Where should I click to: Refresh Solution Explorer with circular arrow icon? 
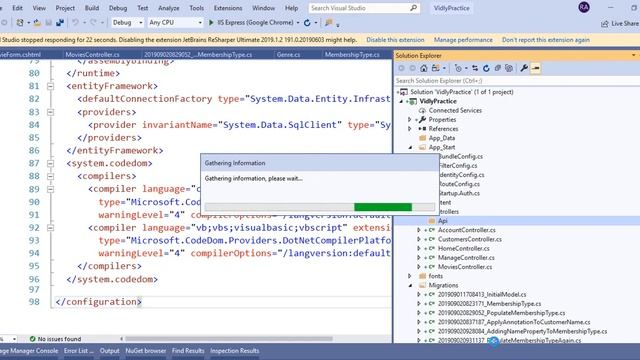pyautogui.click(x=486, y=68)
